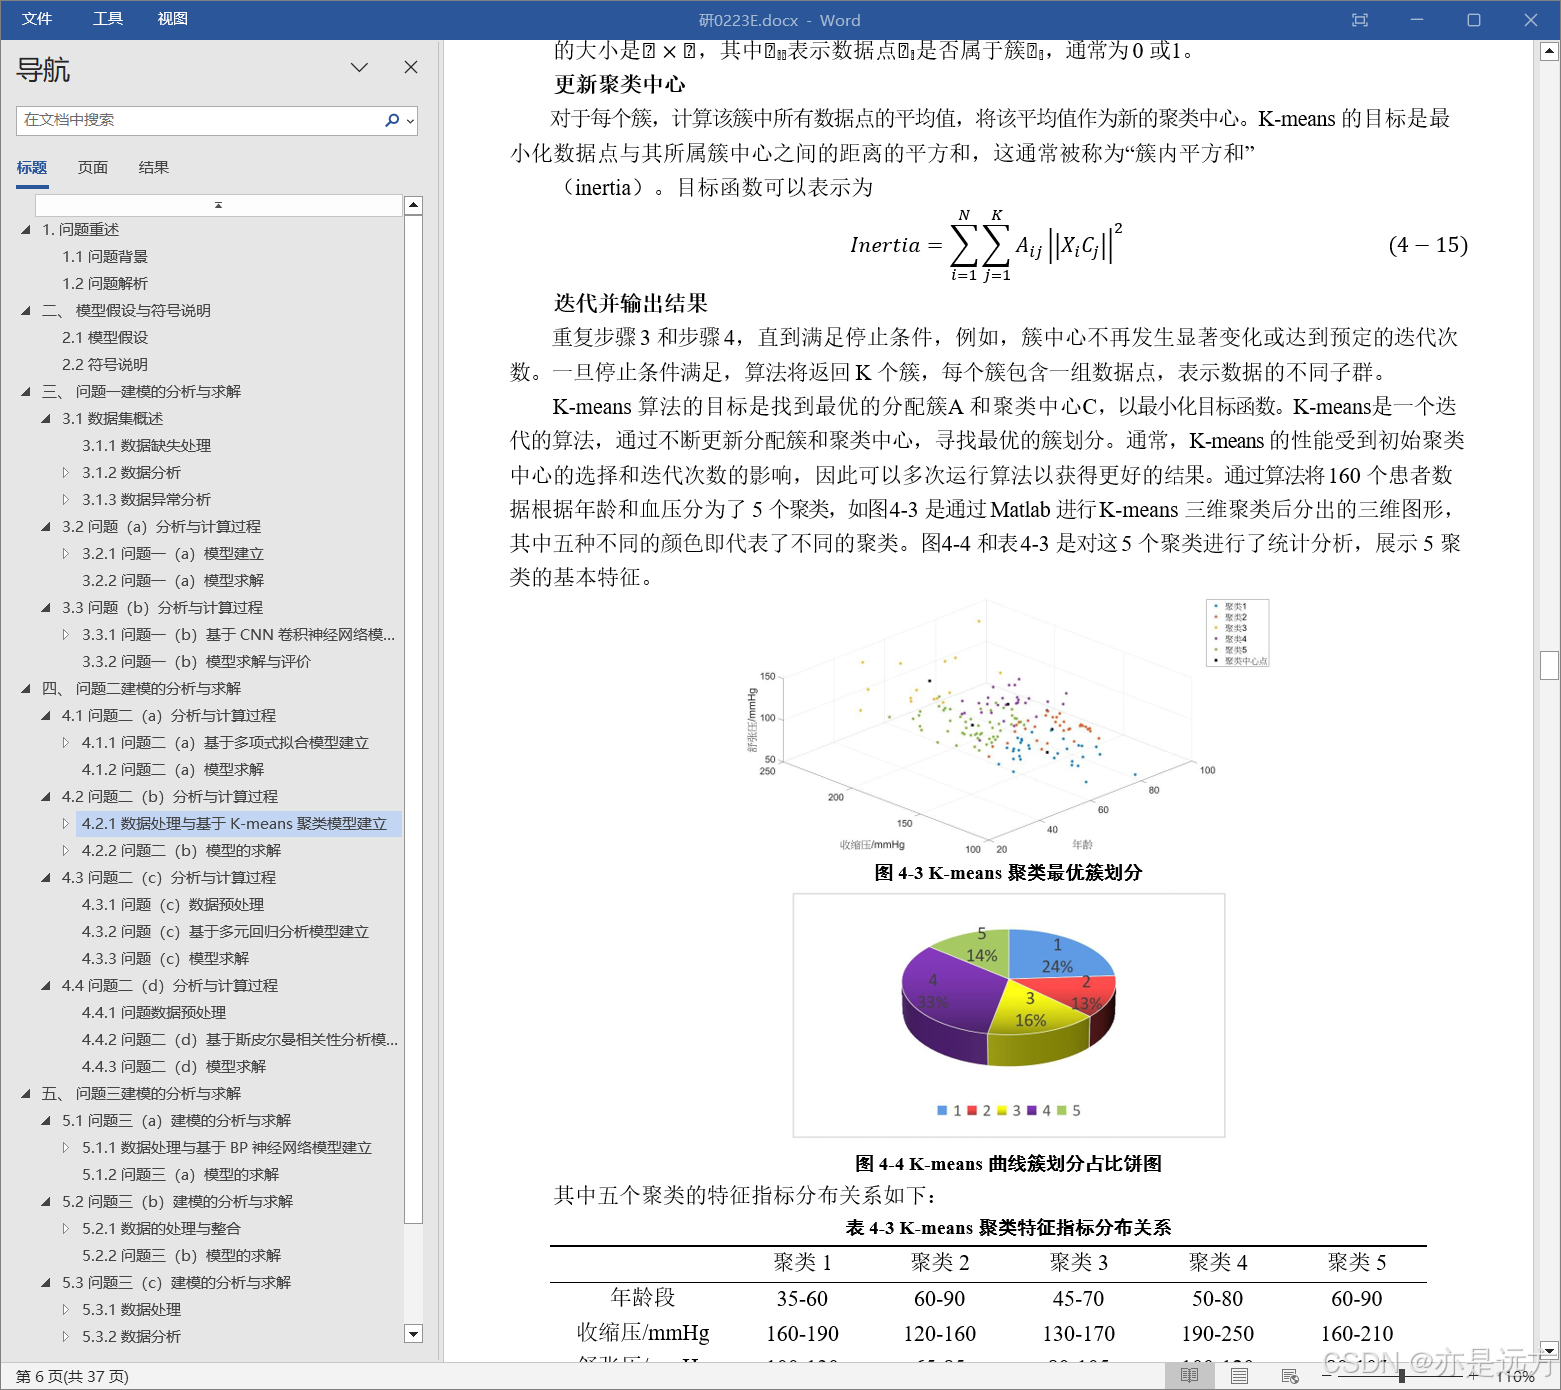
Task: Switch to the 结果 navigation tab
Action: coord(154,167)
